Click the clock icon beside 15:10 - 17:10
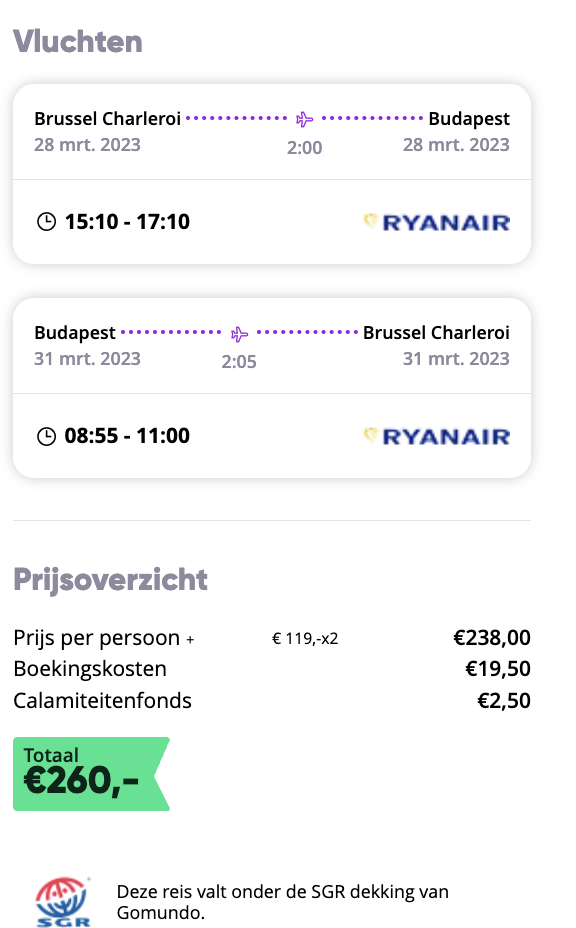 (x=46, y=222)
